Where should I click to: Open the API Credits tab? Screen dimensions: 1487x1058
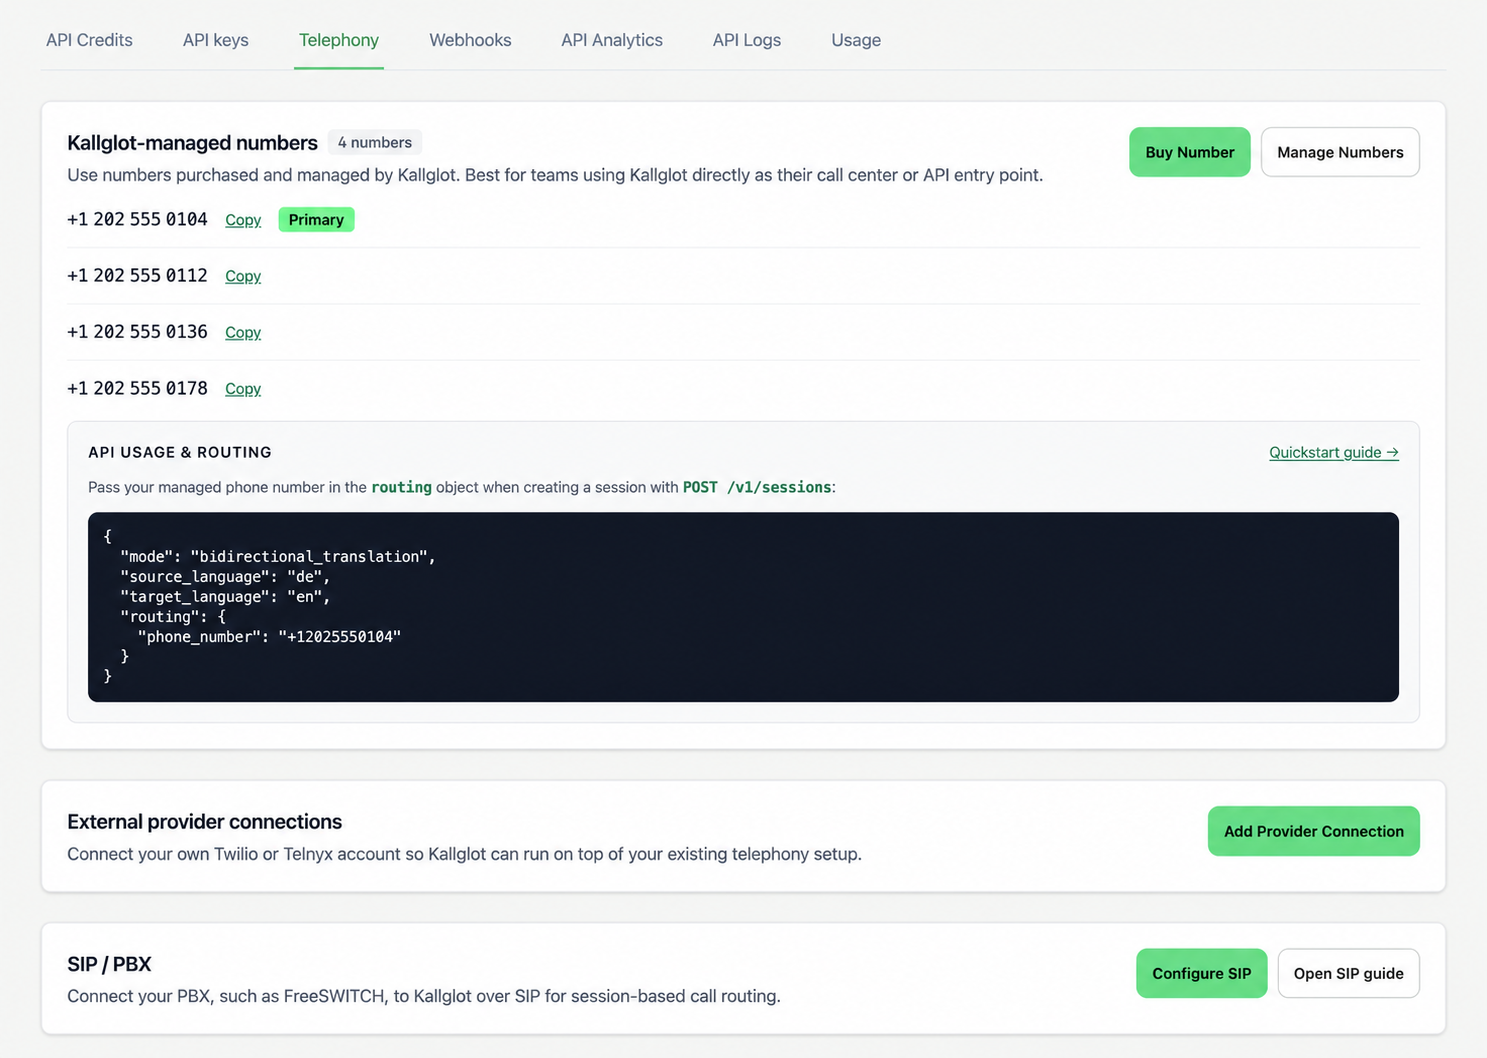click(x=89, y=40)
